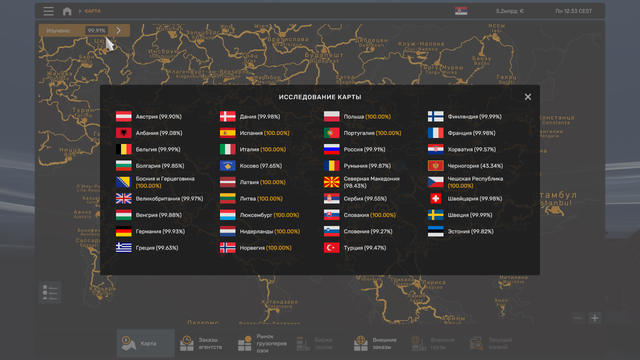Click the Belgium flag icon
640x360 pixels.
(x=124, y=149)
